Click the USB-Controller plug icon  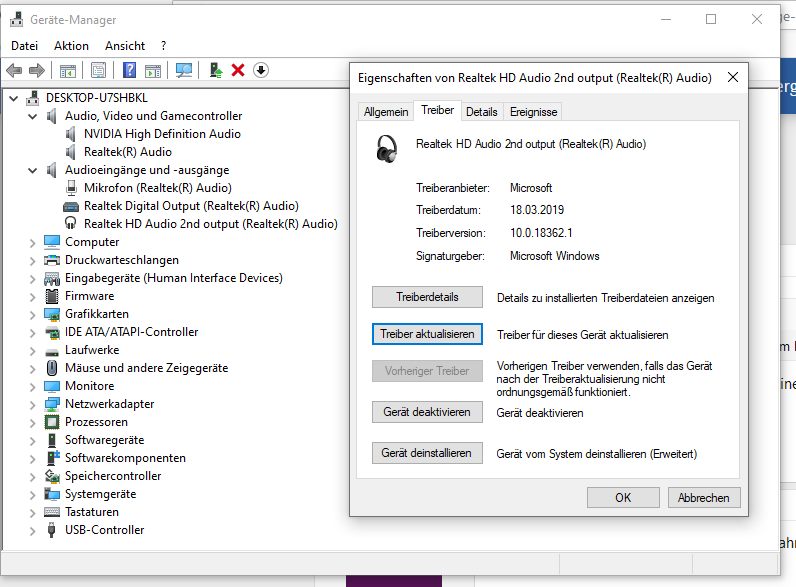coord(51,530)
